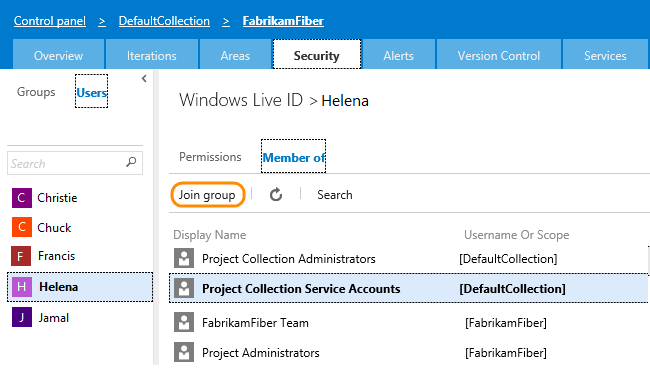Select Helena in the users list

(x=80, y=287)
